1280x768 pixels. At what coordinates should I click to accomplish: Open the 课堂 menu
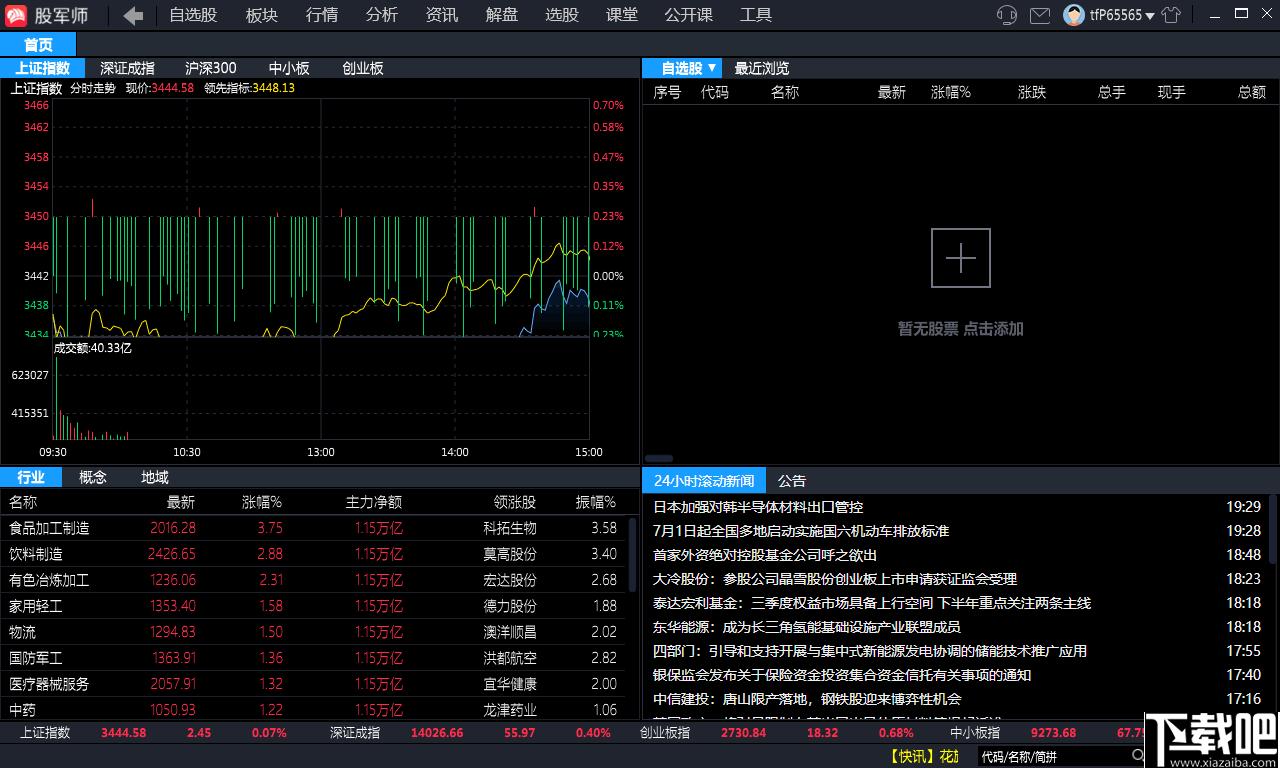pyautogui.click(x=621, y=15)
